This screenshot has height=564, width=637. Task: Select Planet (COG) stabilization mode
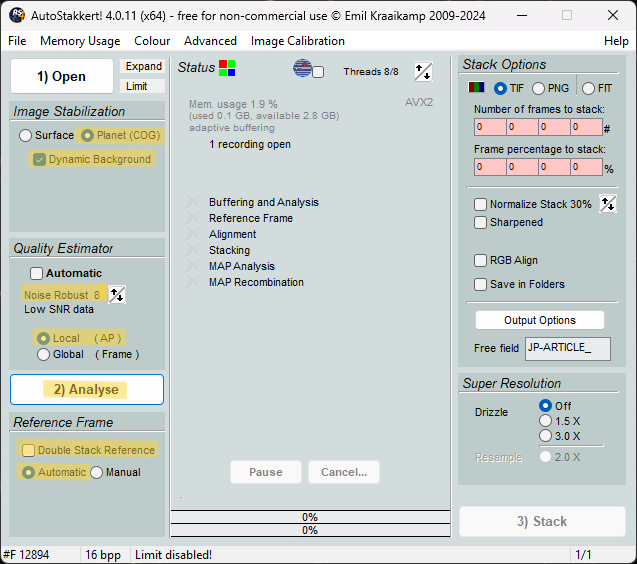click(x=87, y=135)
